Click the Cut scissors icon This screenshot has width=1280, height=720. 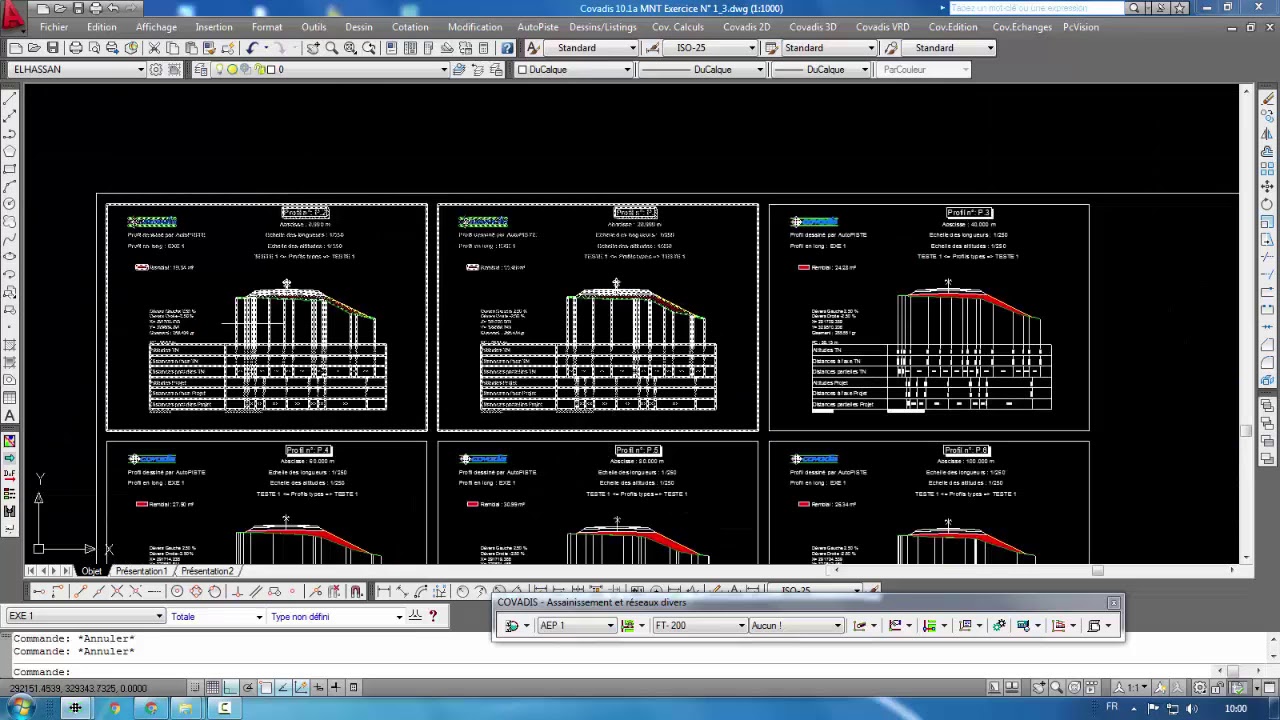coord(154,48)
